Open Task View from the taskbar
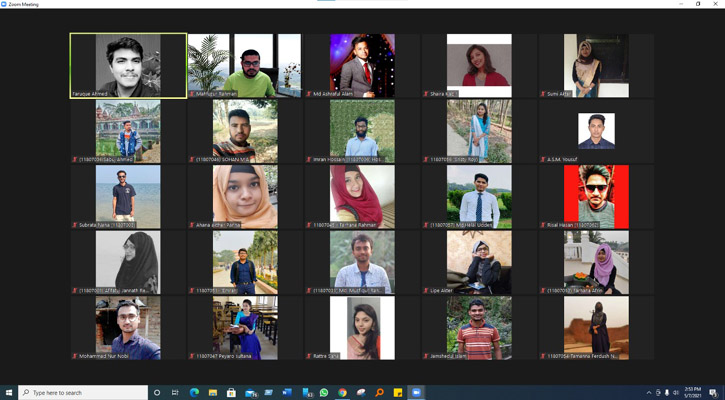Screen dimensions: 725x400 point(175,392)
